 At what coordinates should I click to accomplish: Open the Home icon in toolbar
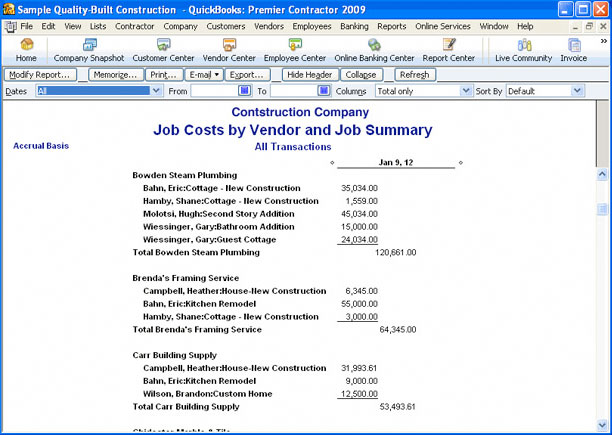tap(26, 50)
